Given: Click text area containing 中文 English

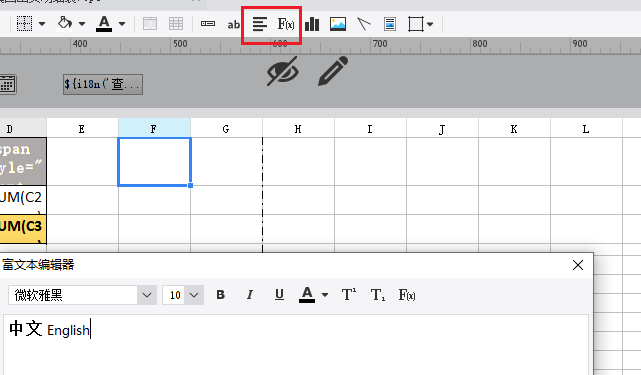Looking at the screenshot, I should (x=296, y=345).
